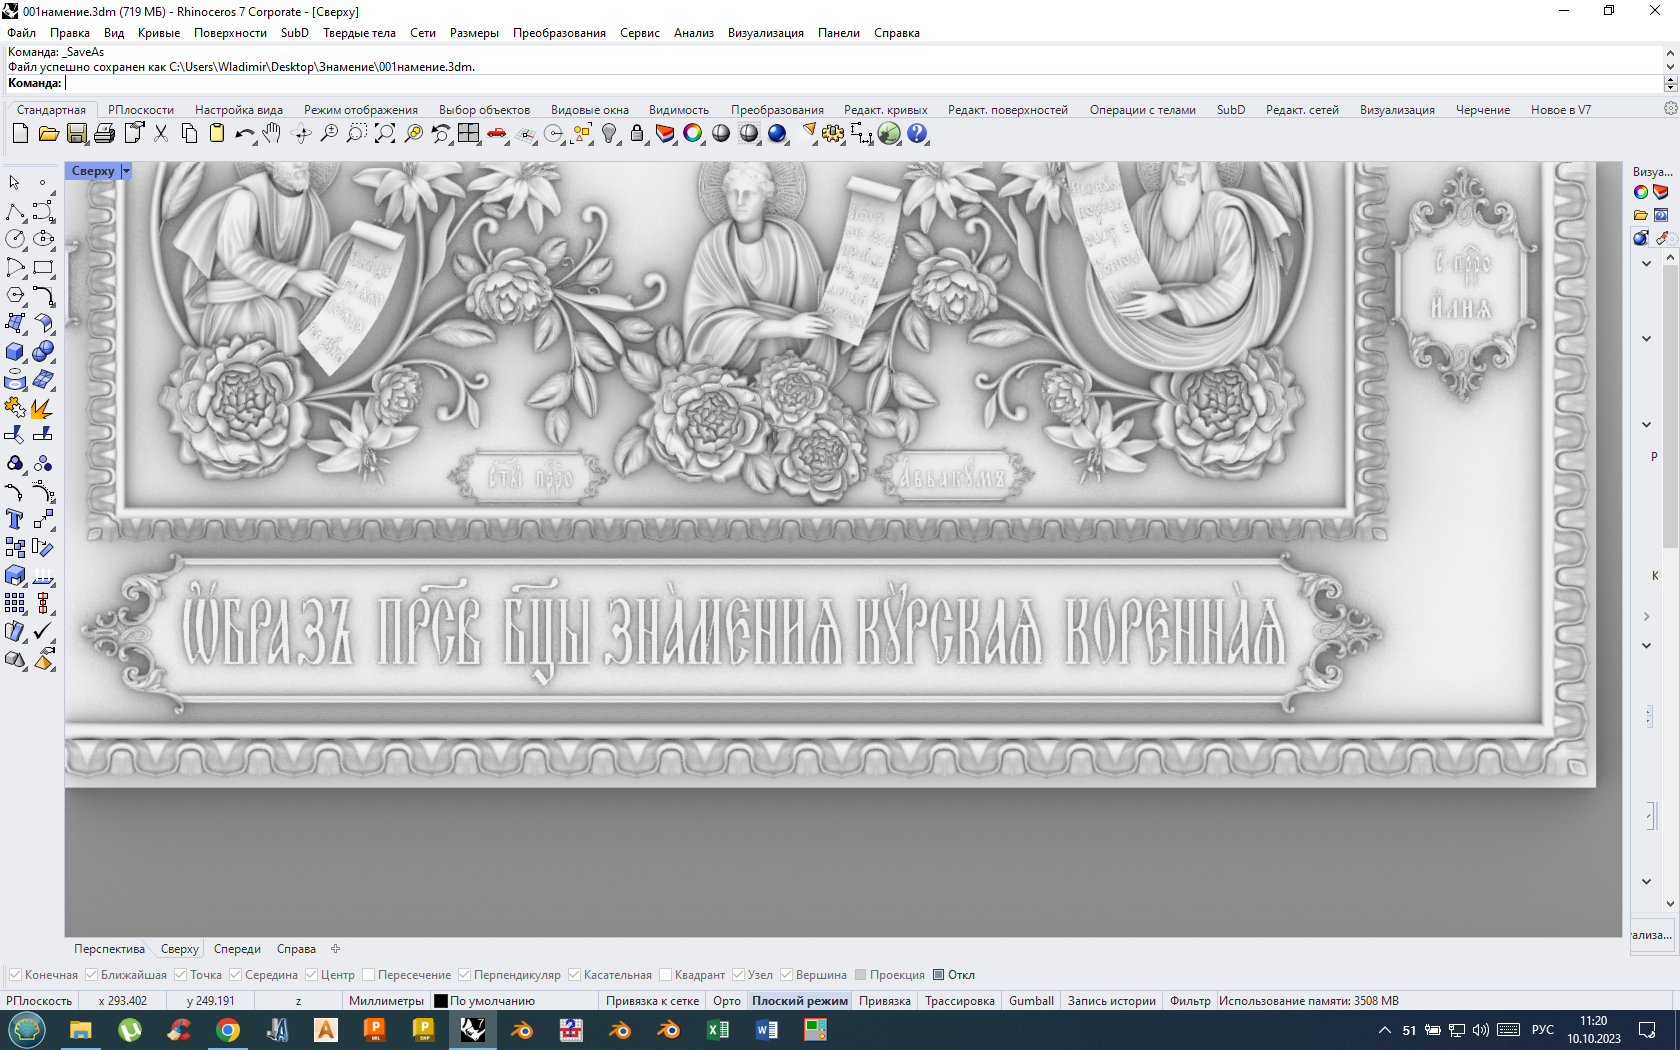Enable the Пересечение osnap checkbox
The height and width of the screenshot is (1050, 1680).
(368, 975)
